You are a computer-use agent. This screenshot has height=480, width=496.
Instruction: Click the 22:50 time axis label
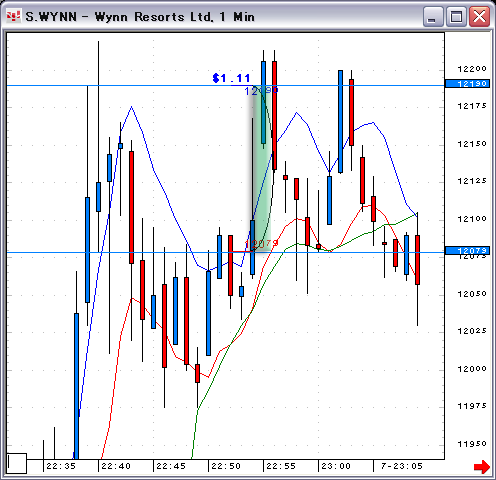click(x=226, y=466)
